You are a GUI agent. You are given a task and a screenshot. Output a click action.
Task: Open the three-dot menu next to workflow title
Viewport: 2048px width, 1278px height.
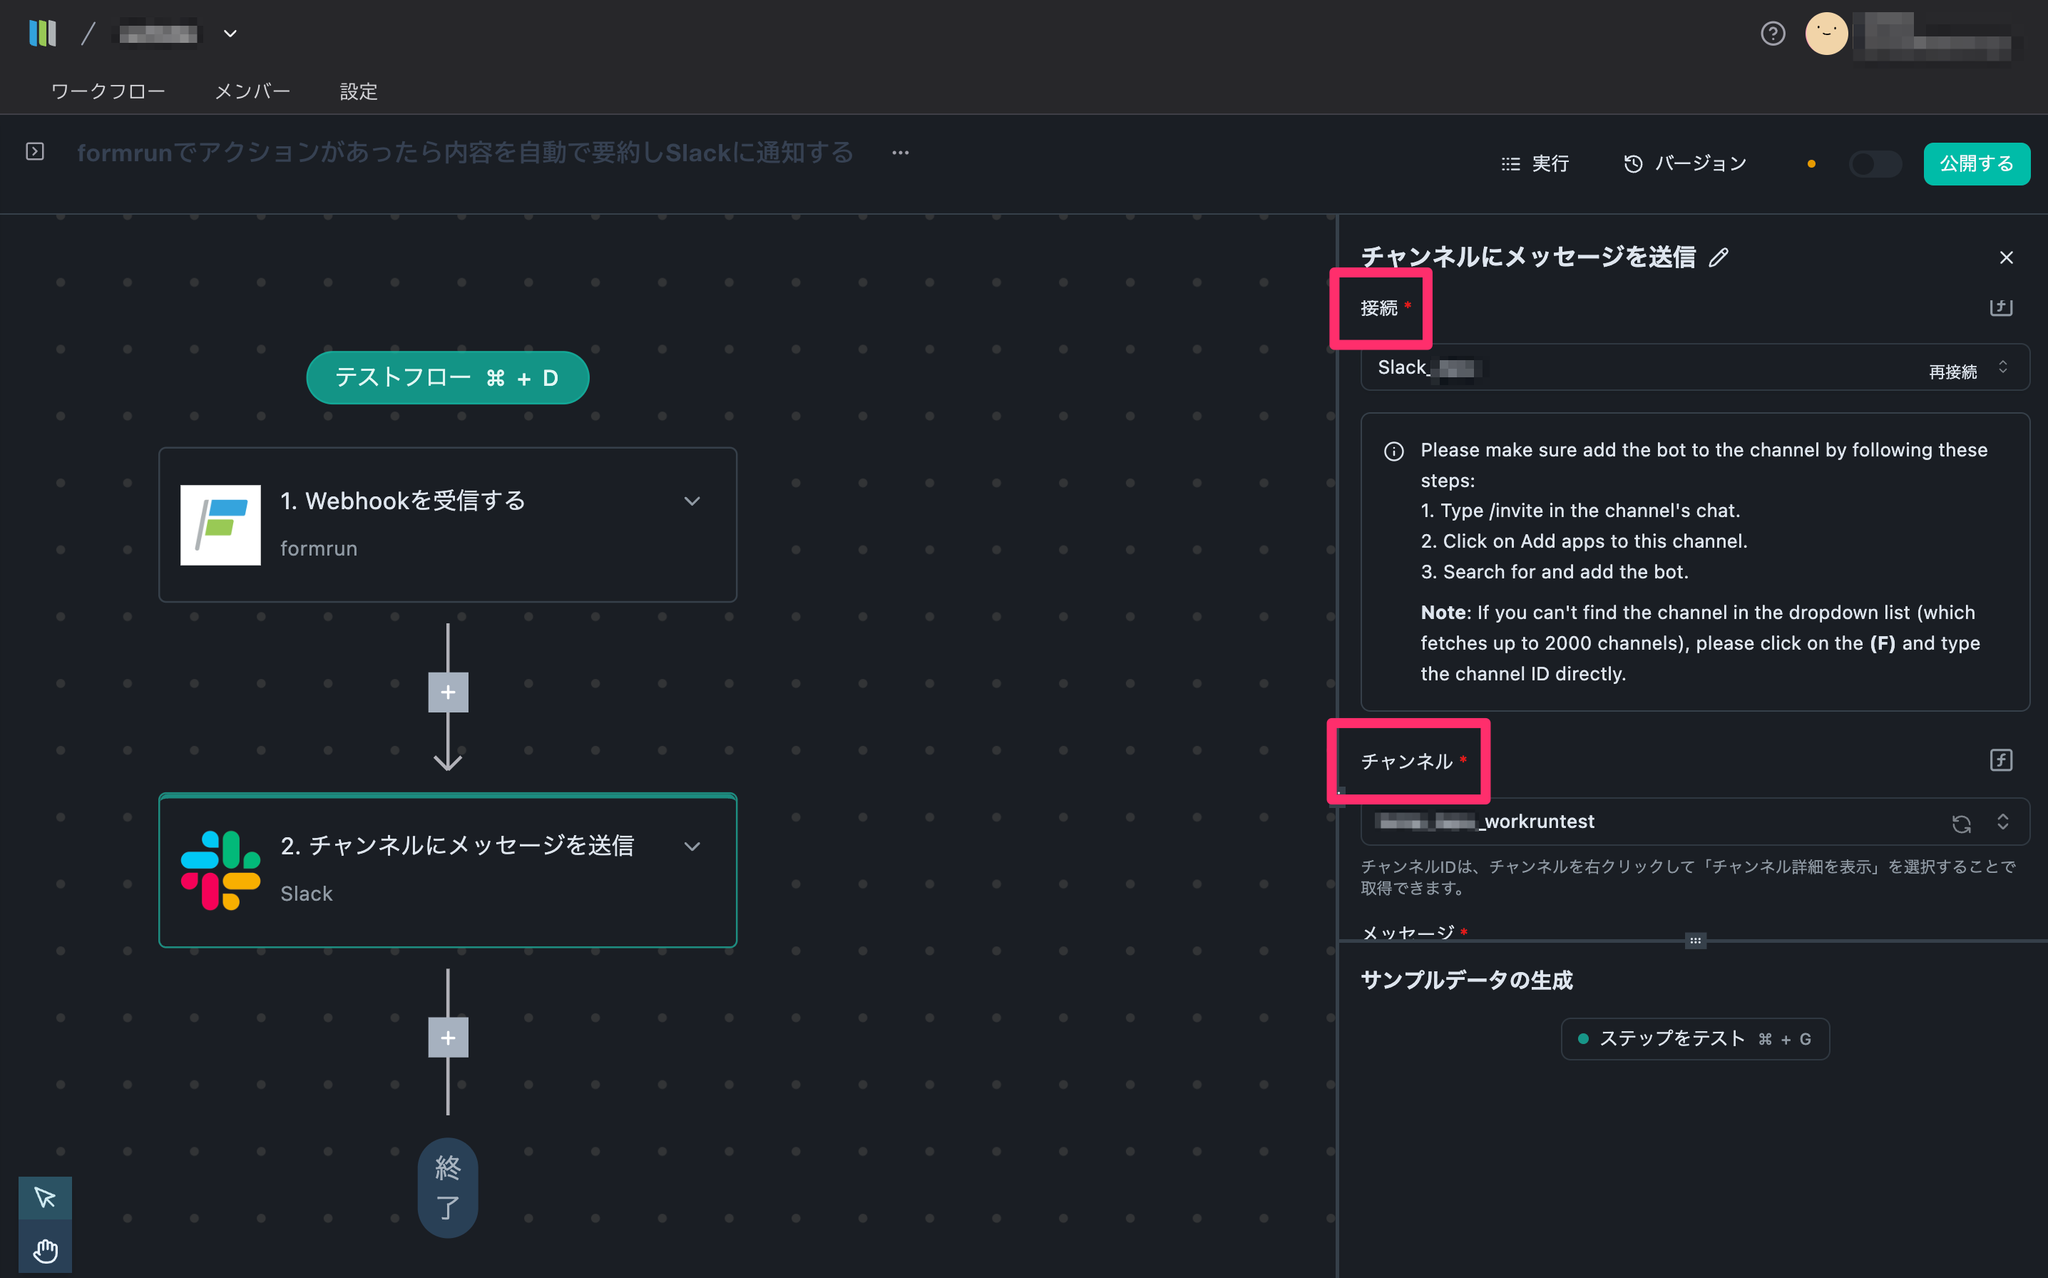point(900,153)
